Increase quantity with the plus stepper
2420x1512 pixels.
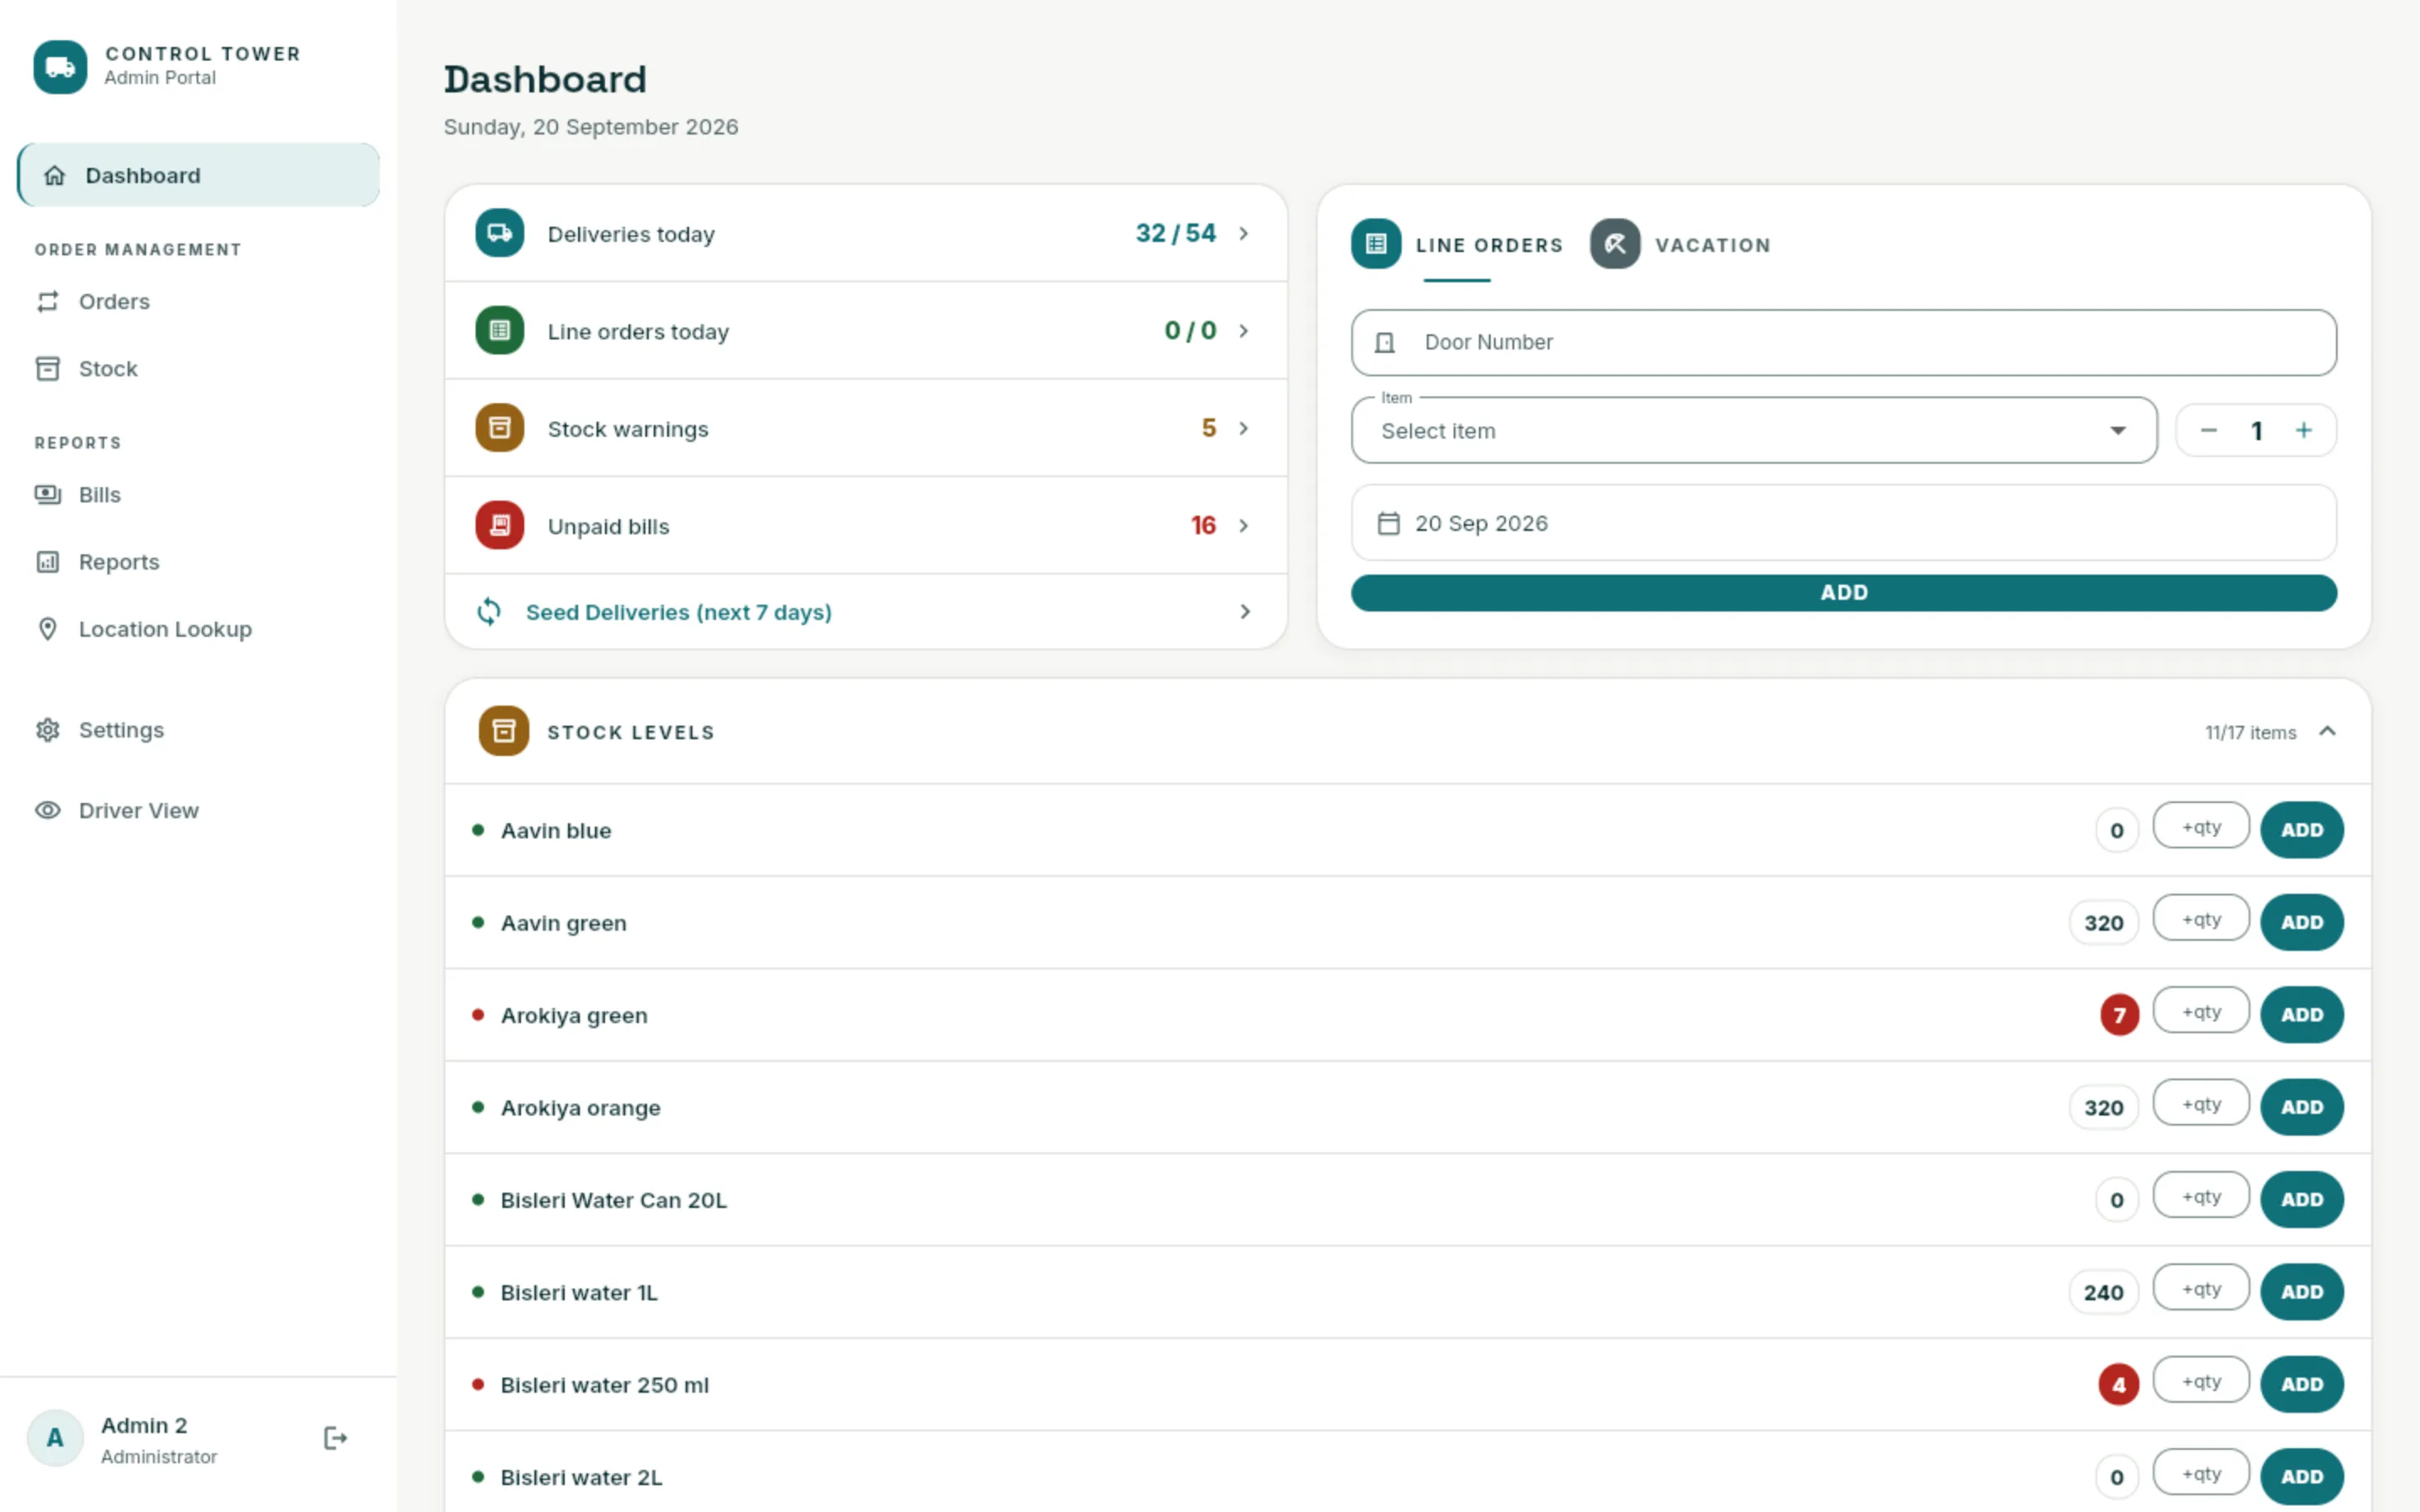pos(2304,430)
